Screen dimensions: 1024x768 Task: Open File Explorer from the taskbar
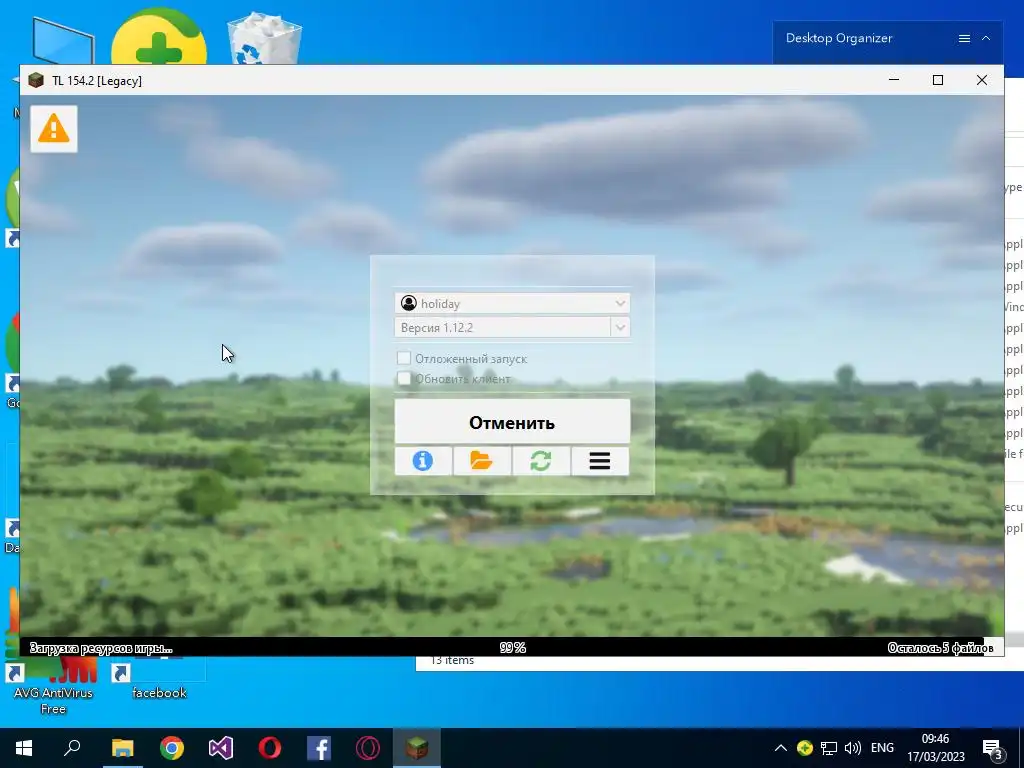point(122,748)
